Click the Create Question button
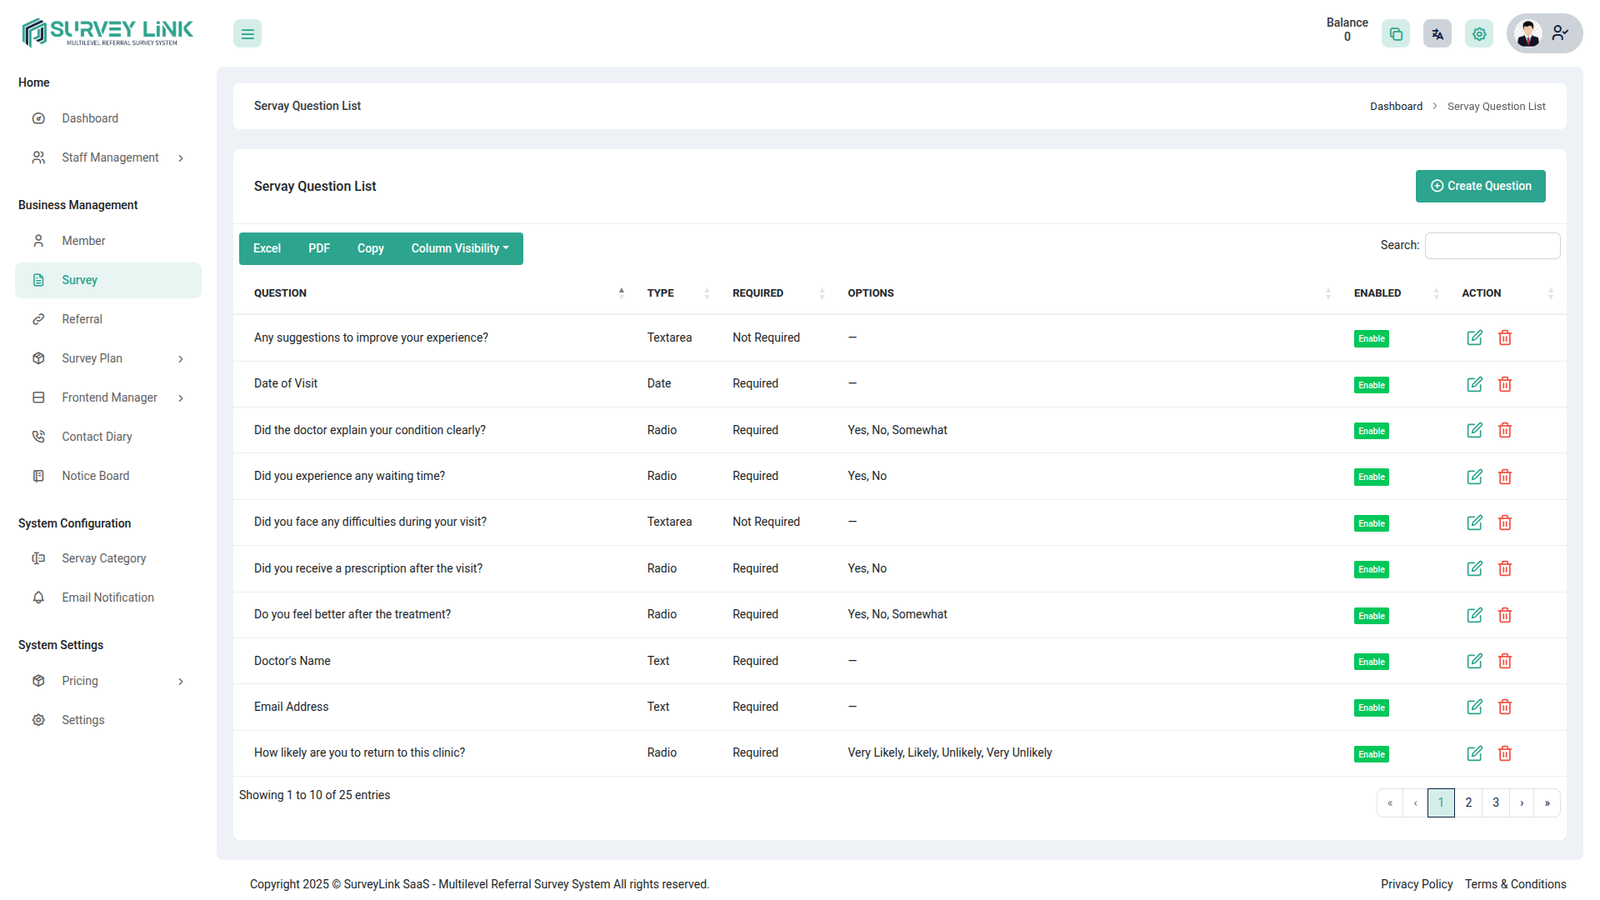 click(1479, 186)
